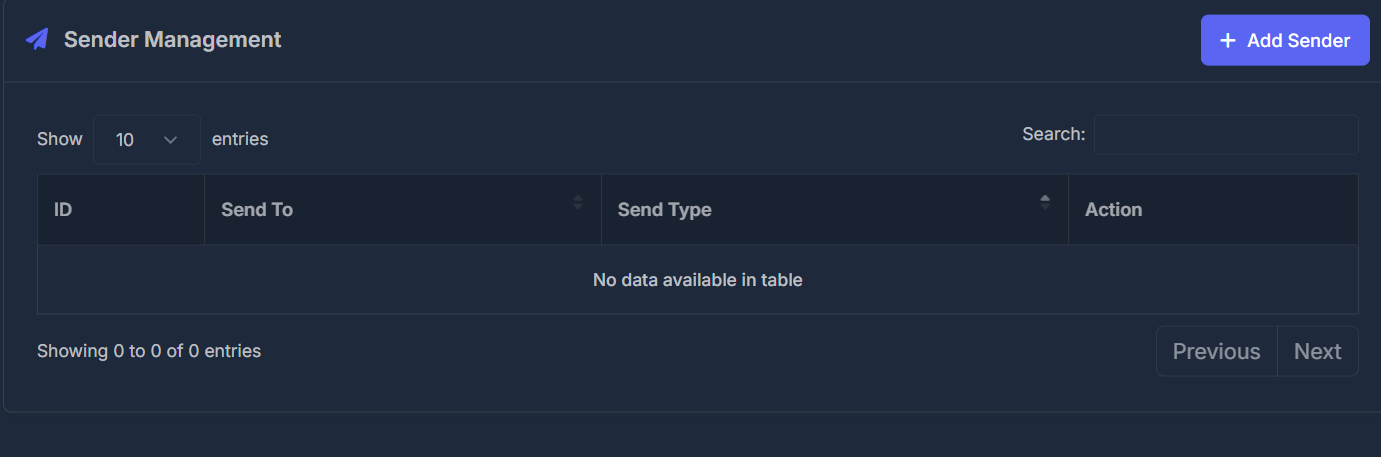
Task: Click the Show label before the dropdown
Action: pyautogui.click(x=60, y=140)
